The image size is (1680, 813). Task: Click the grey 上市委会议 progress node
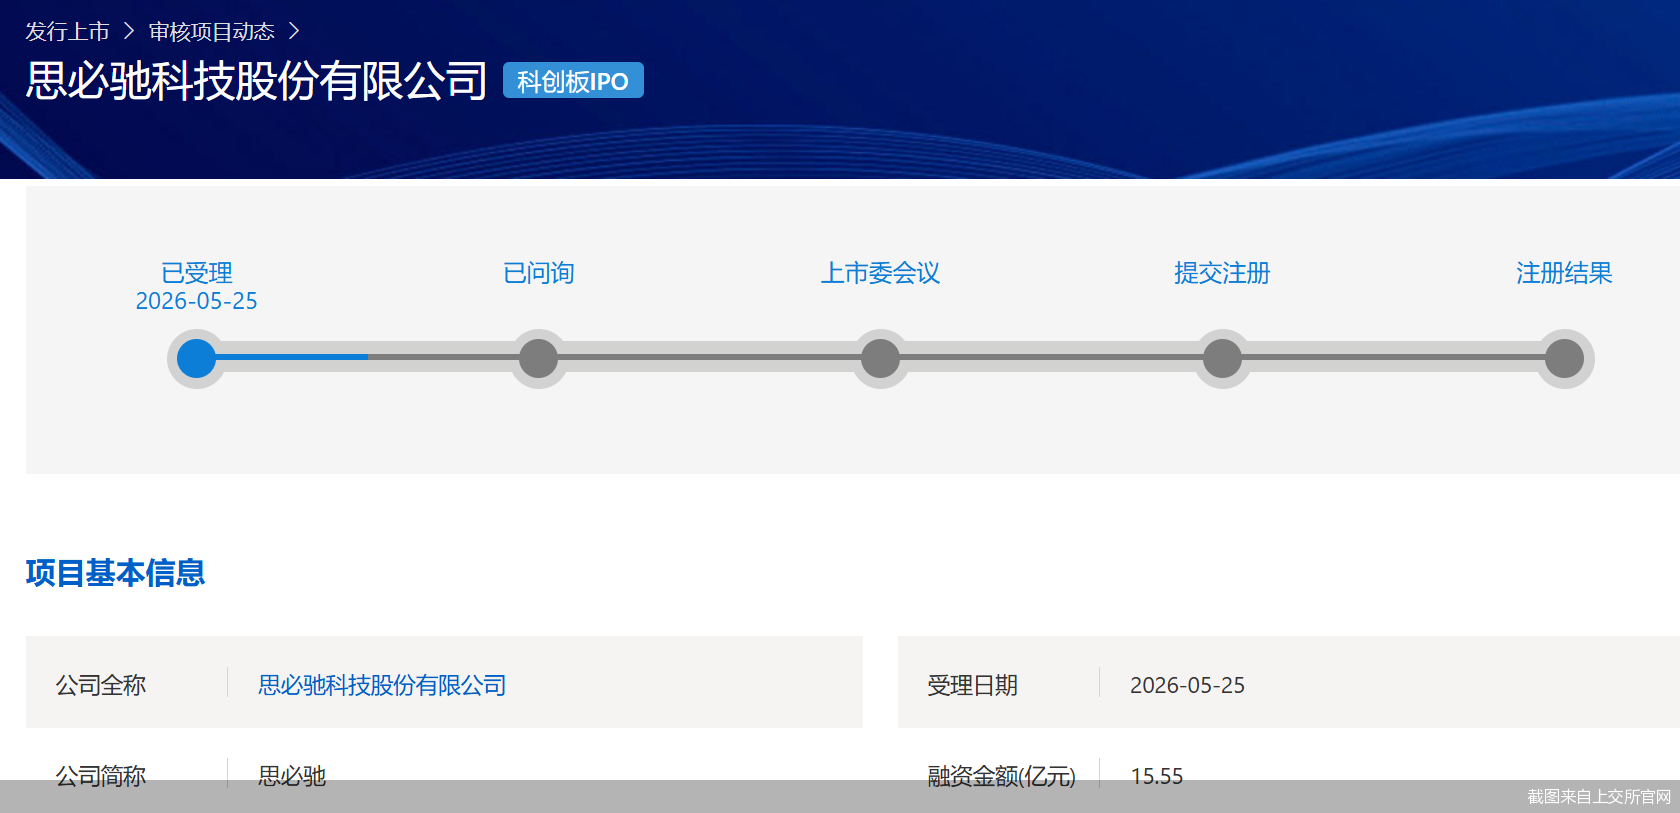tap(881, 358)
